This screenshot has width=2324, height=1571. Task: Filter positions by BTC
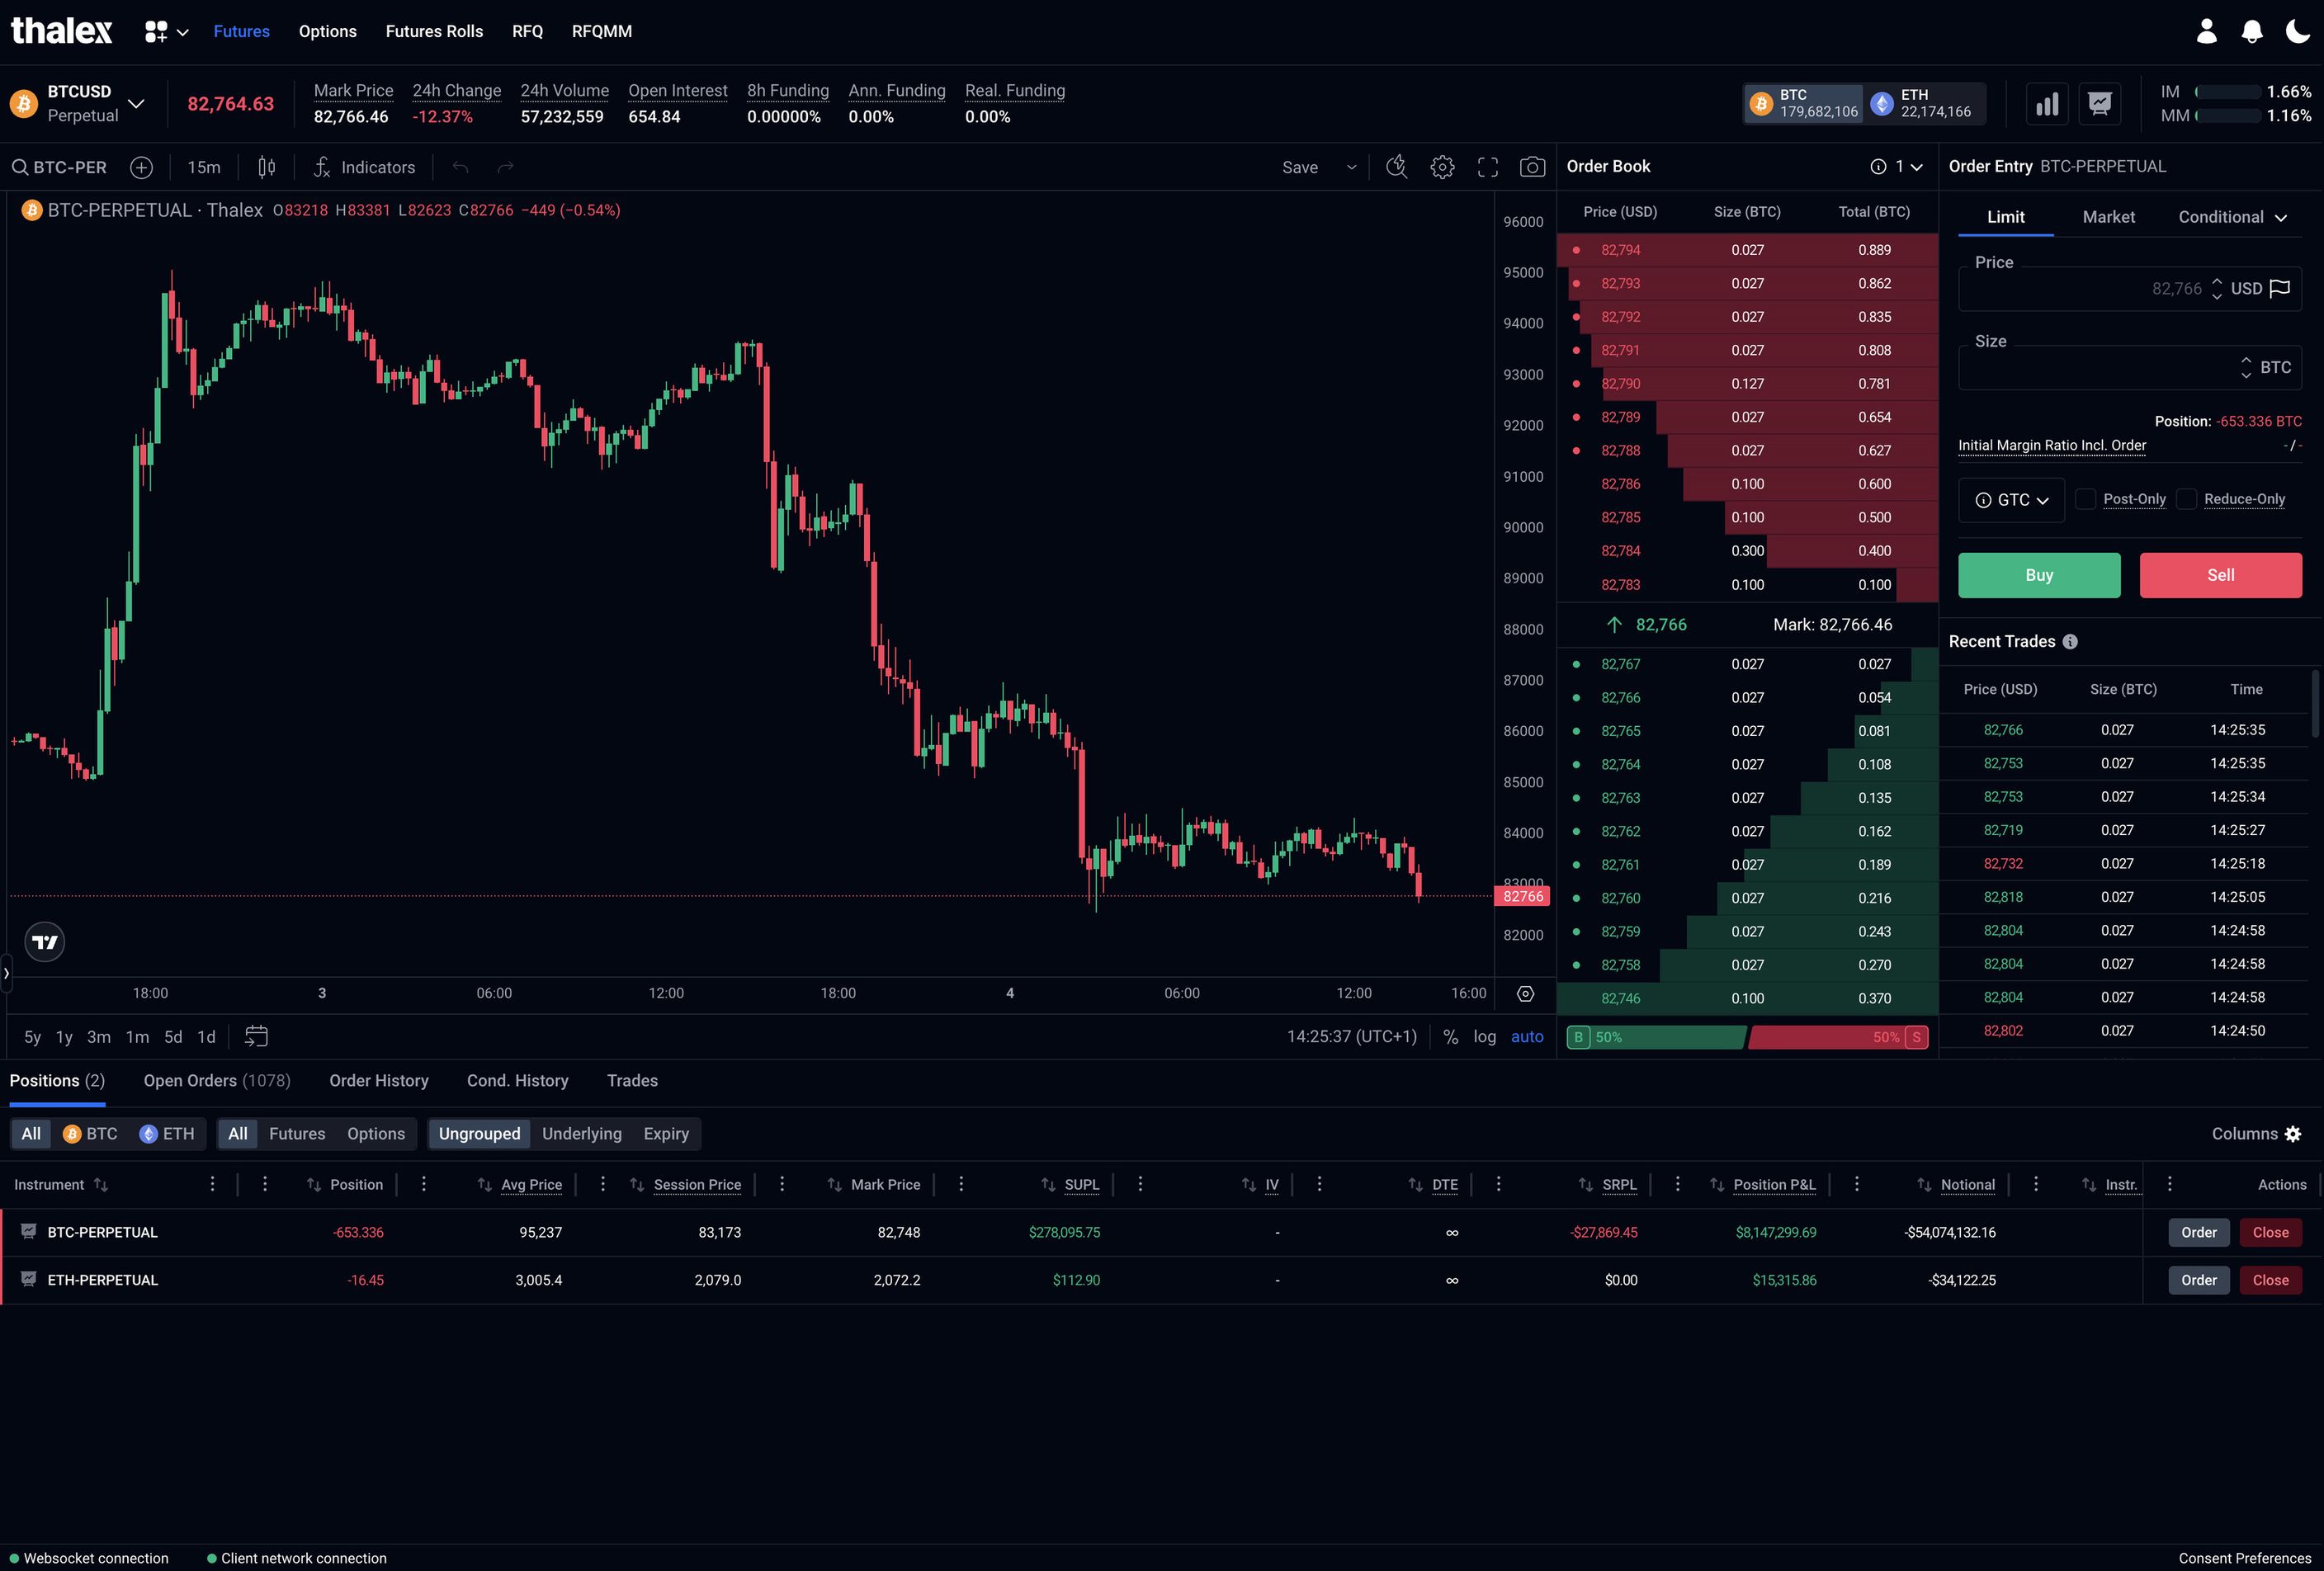[90, 1134]
